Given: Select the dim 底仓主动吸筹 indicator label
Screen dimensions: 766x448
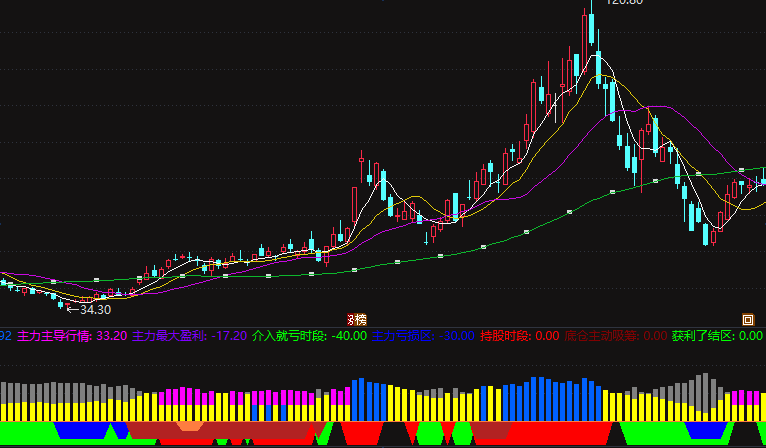Looking at the screenshot, I should (x=601, y=336).
